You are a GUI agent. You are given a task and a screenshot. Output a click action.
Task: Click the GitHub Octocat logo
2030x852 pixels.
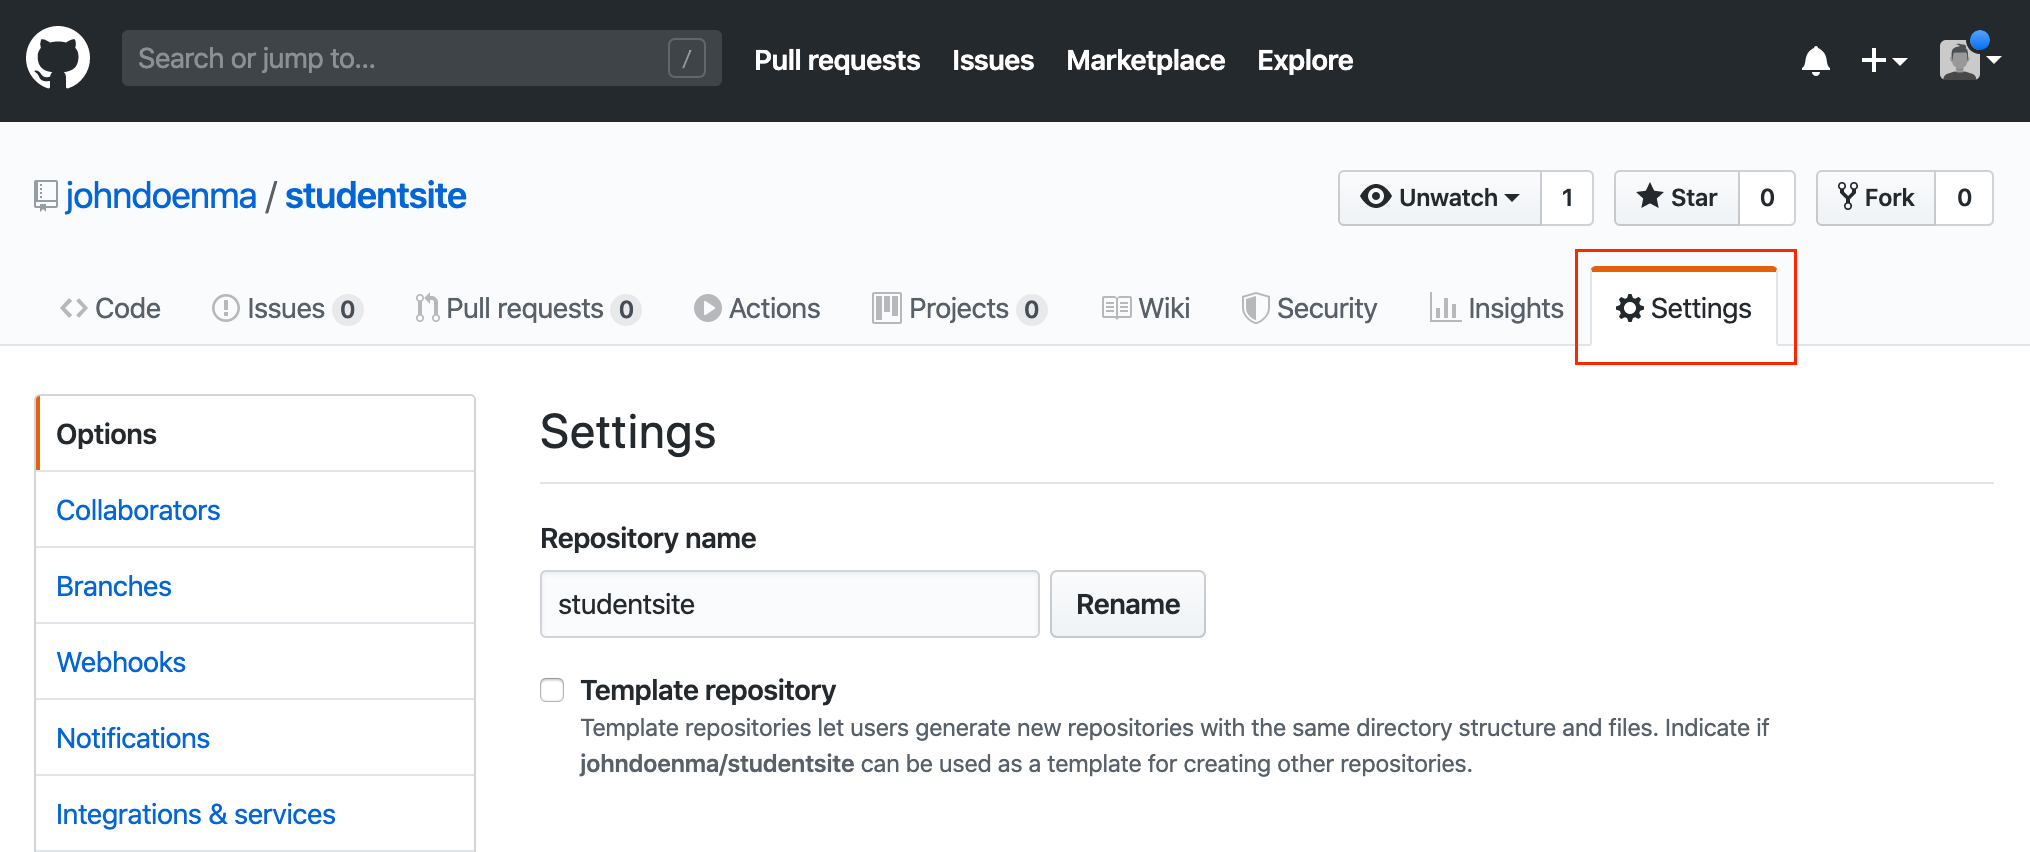pyautogui.click(x=58, y=58)
